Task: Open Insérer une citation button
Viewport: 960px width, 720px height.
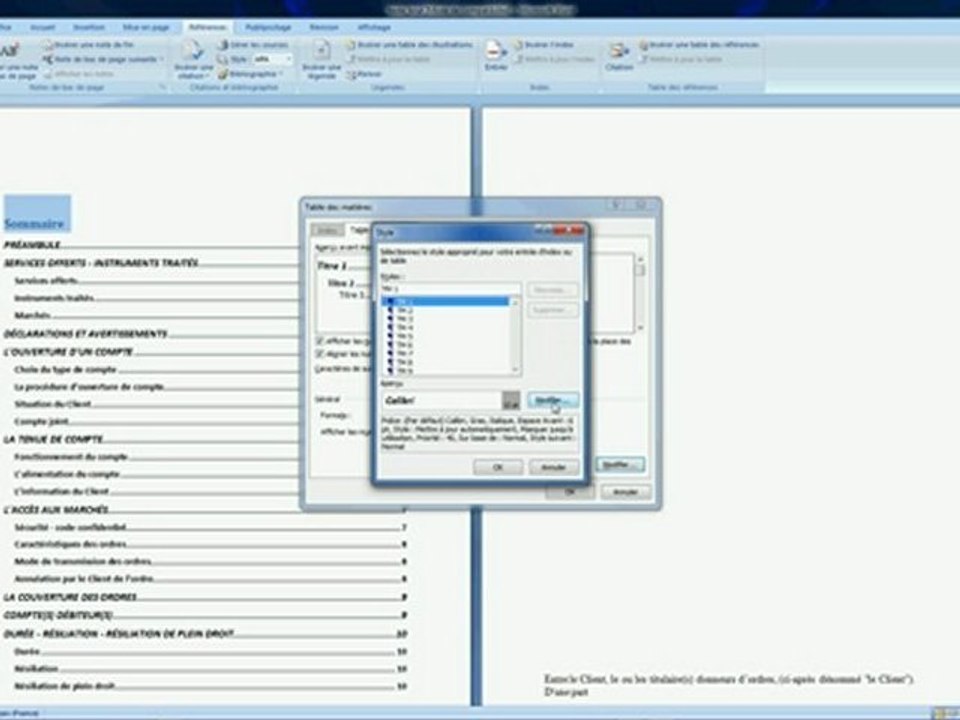Action: tap(193, 59)
